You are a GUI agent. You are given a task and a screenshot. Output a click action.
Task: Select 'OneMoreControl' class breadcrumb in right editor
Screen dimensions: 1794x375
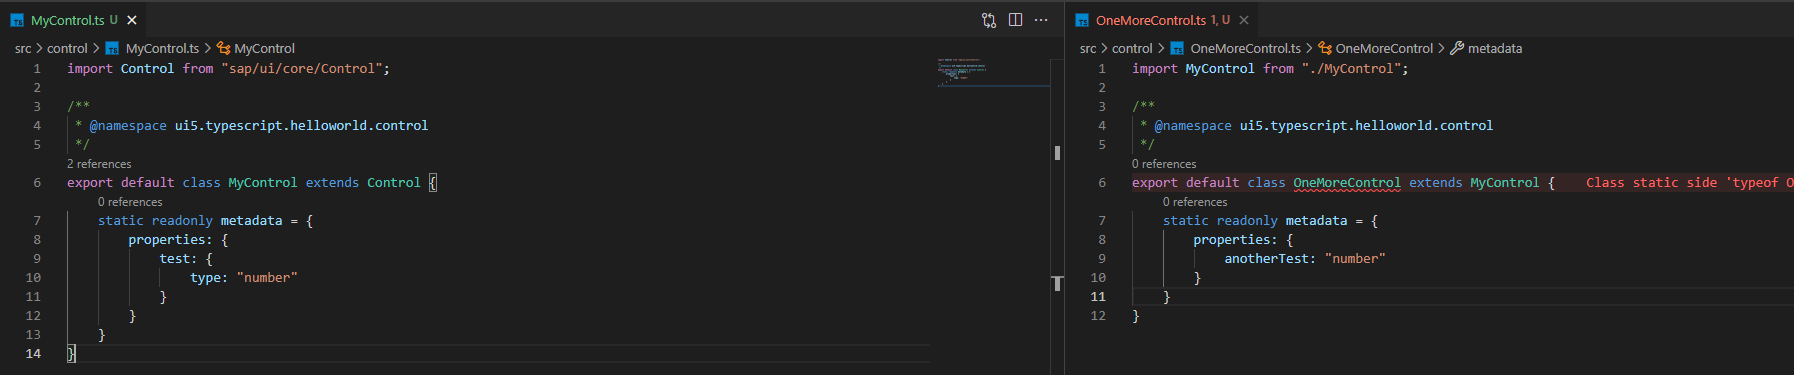click(1384, 48)
